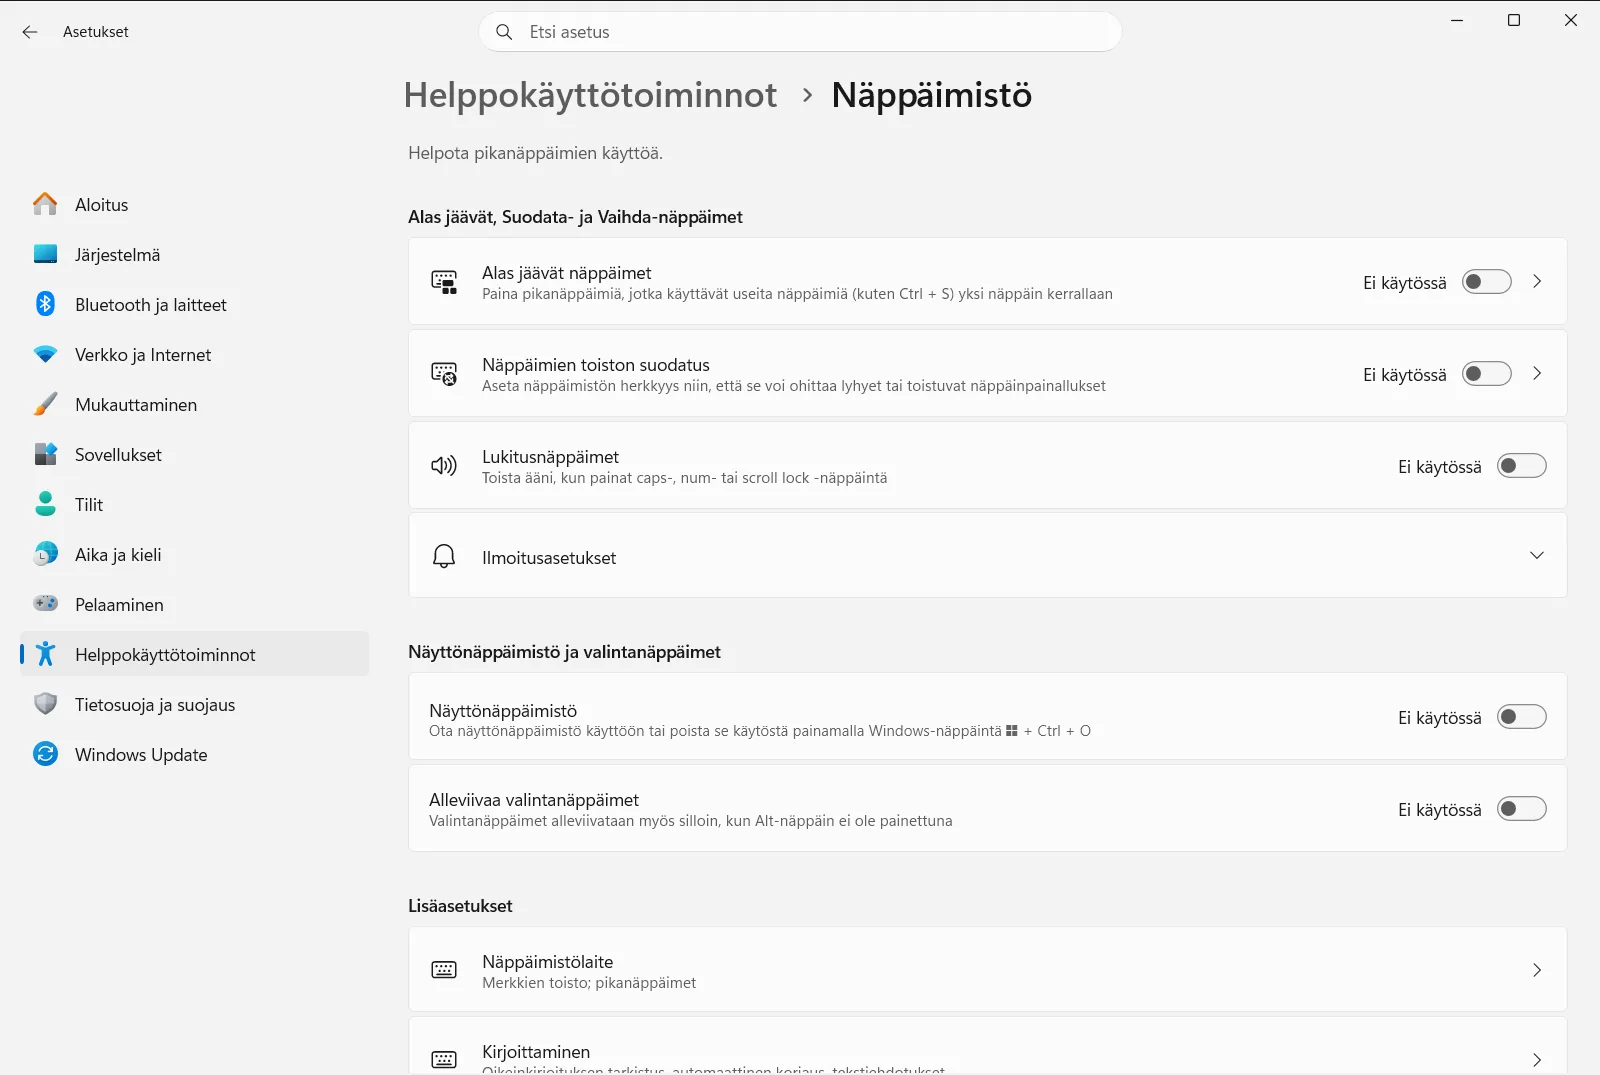
Task: Click the Windows Update sync icon
Action: click(x=45, y=754)
